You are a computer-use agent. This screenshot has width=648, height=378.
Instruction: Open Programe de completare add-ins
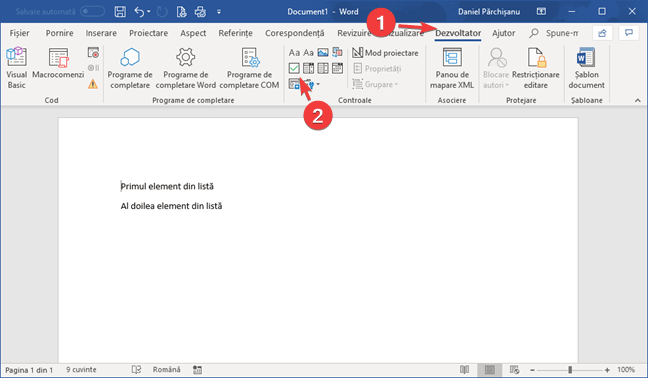pyautogui.click(x=130, y=68)
